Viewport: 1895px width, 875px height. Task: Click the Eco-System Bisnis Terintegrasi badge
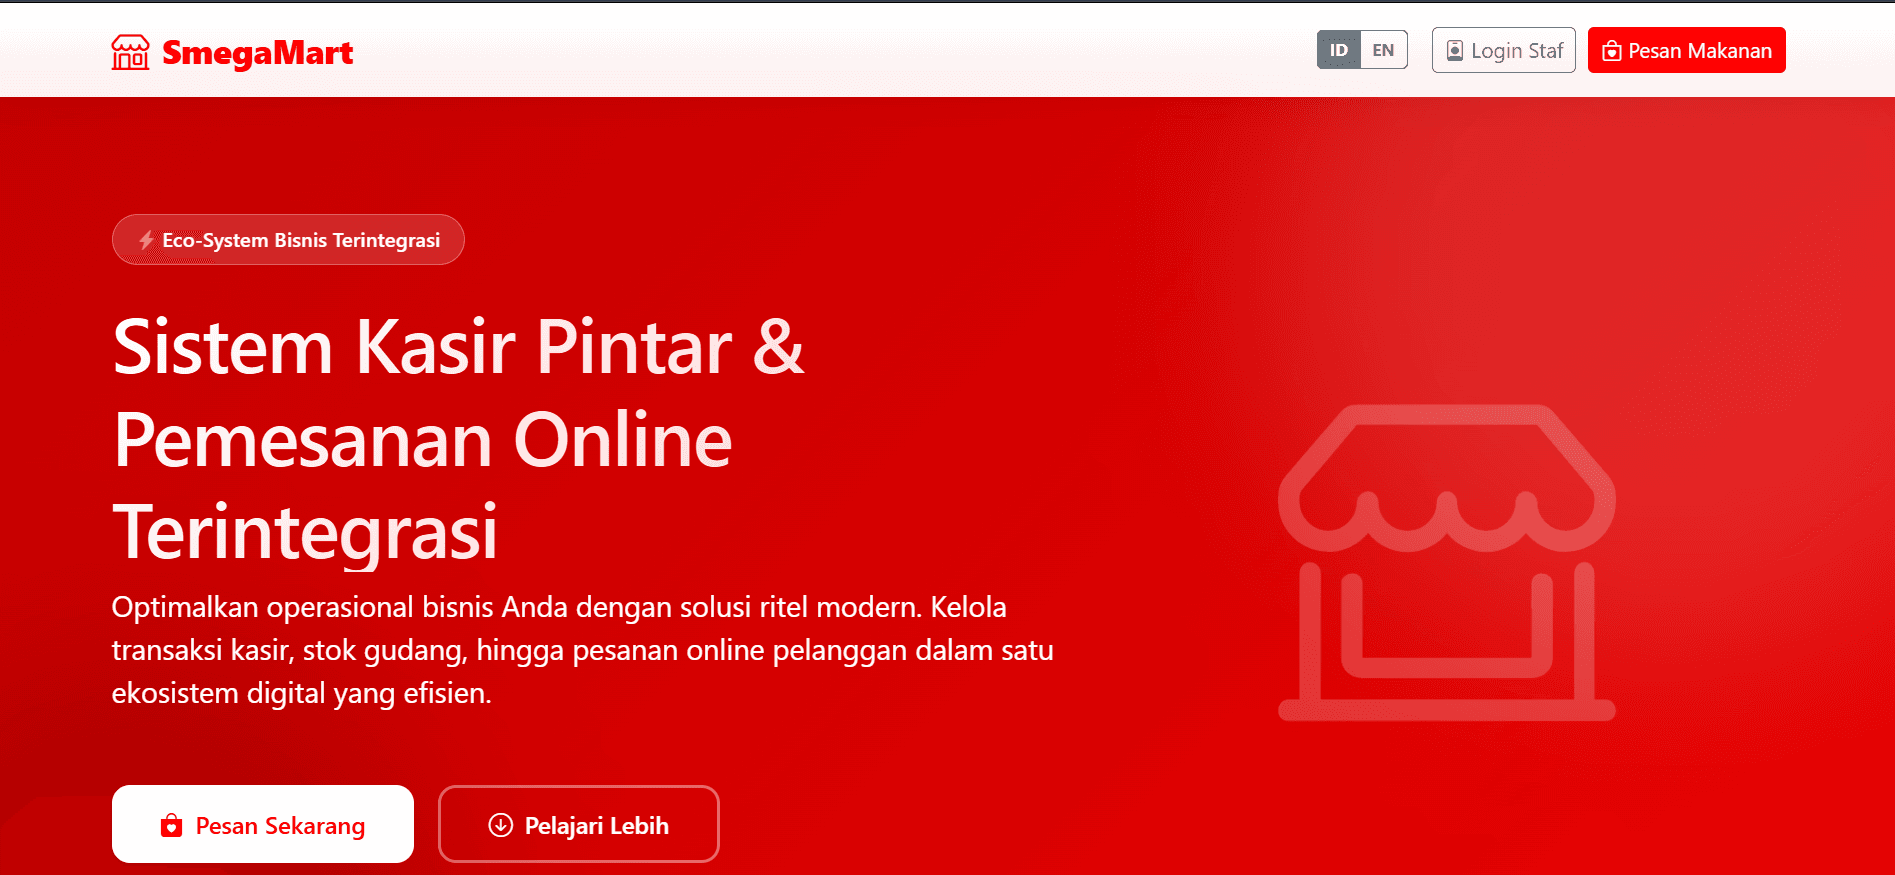click(x=288, y=240)
